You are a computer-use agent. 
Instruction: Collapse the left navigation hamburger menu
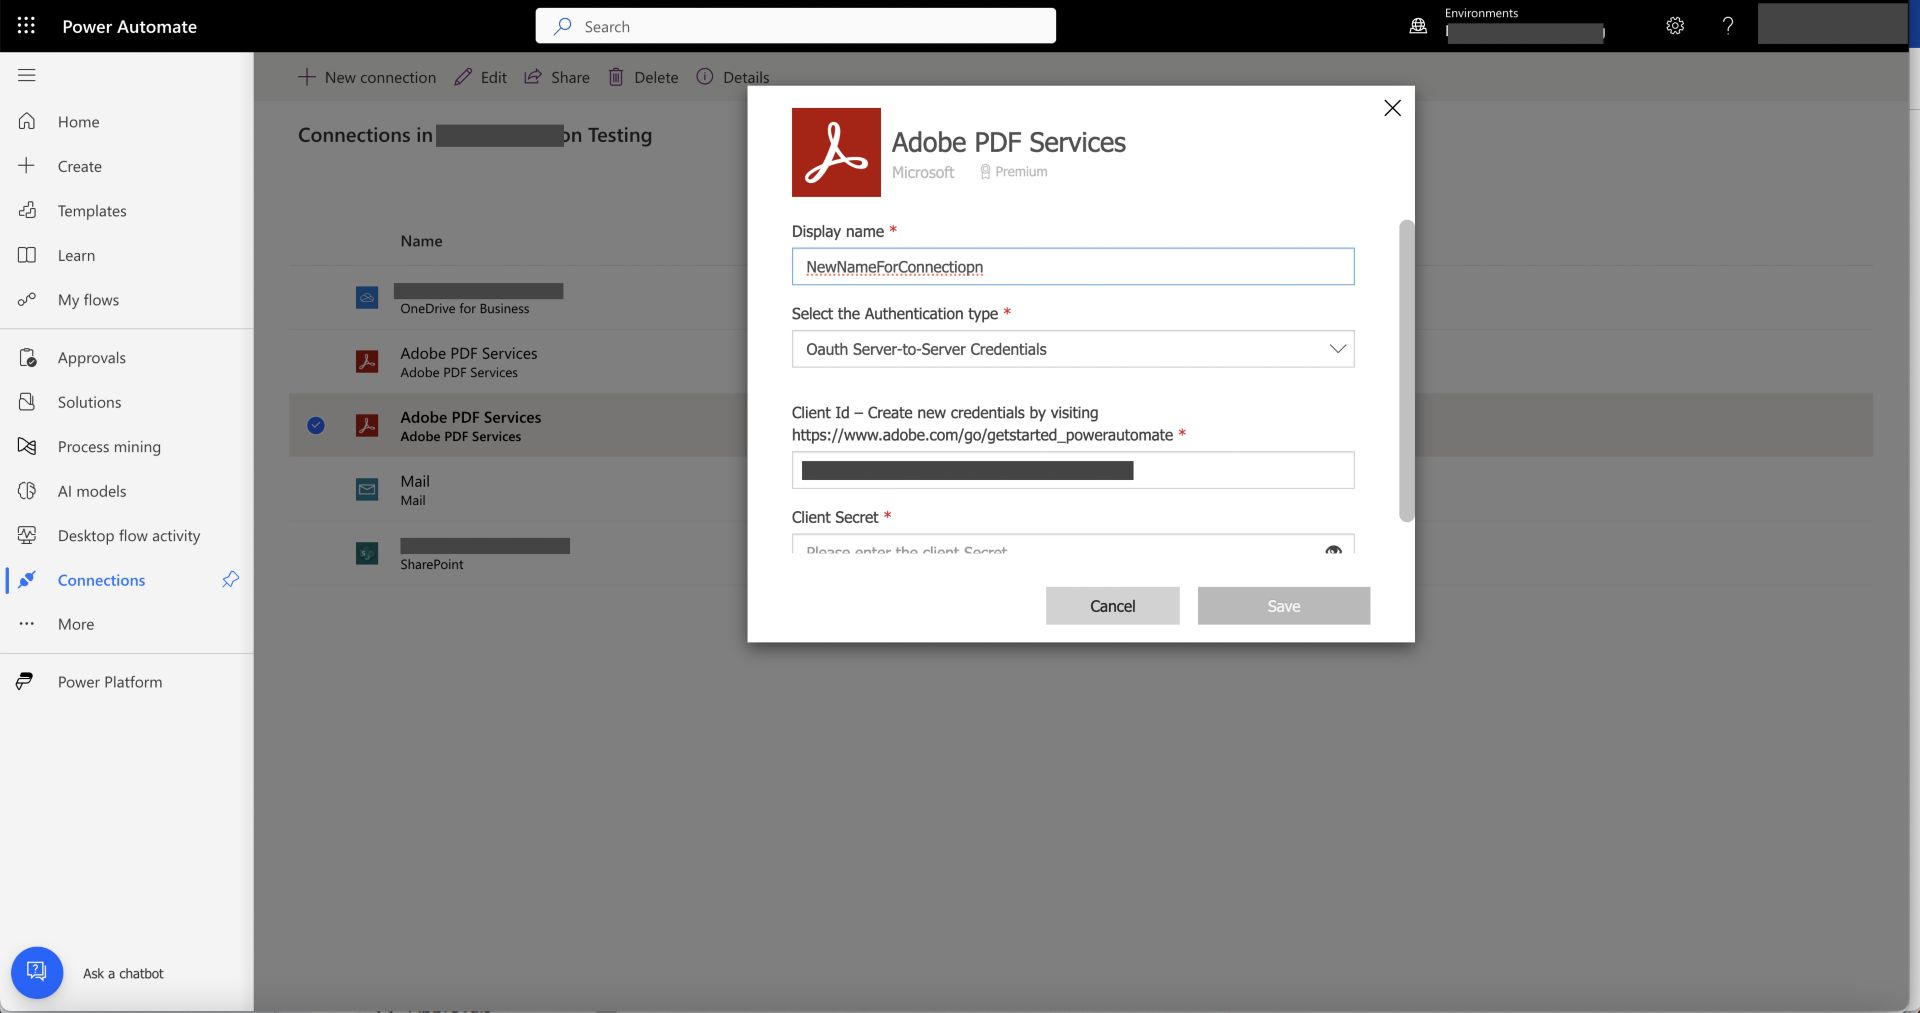click(x=27, y=75)
